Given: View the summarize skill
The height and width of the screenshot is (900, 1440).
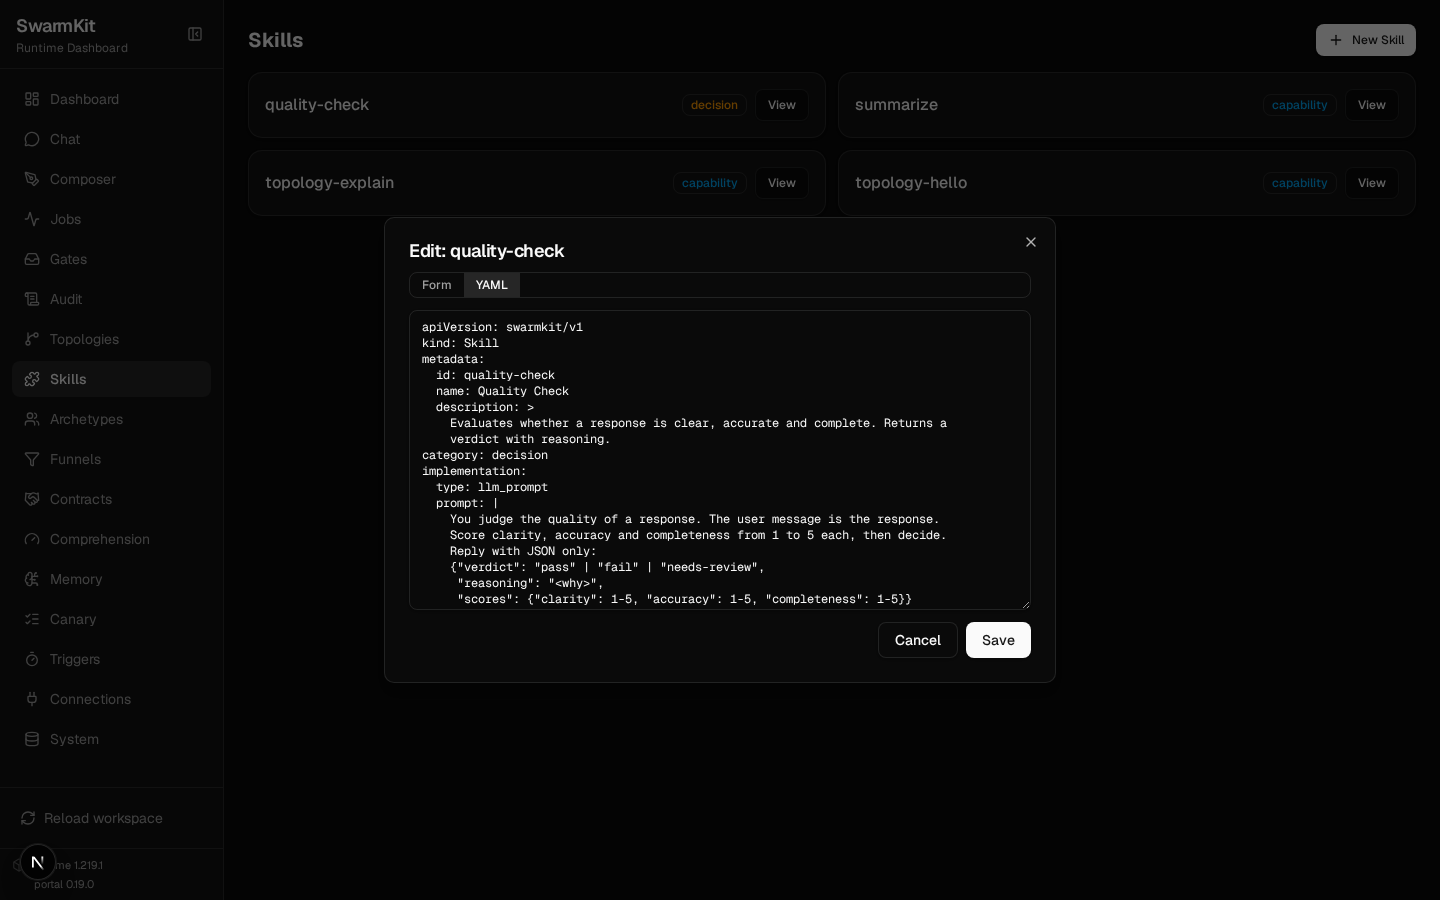Looking at the screenshot, I should coord(1372,105).
